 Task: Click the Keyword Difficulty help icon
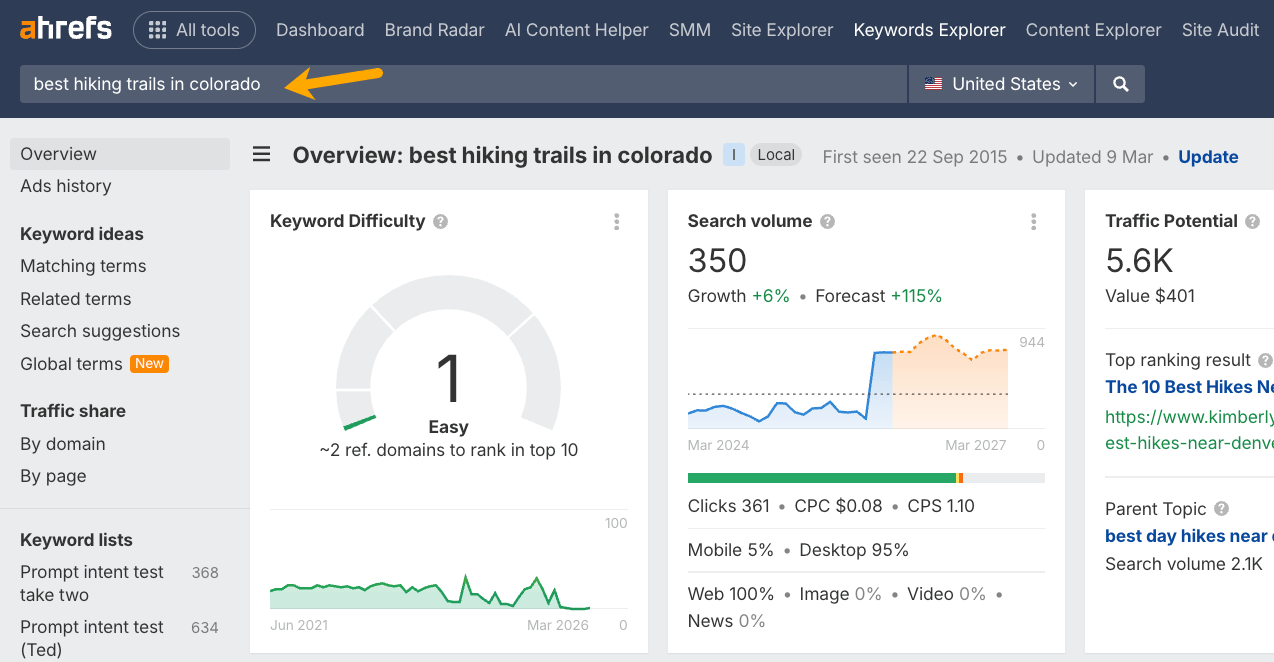pos(439,221)
